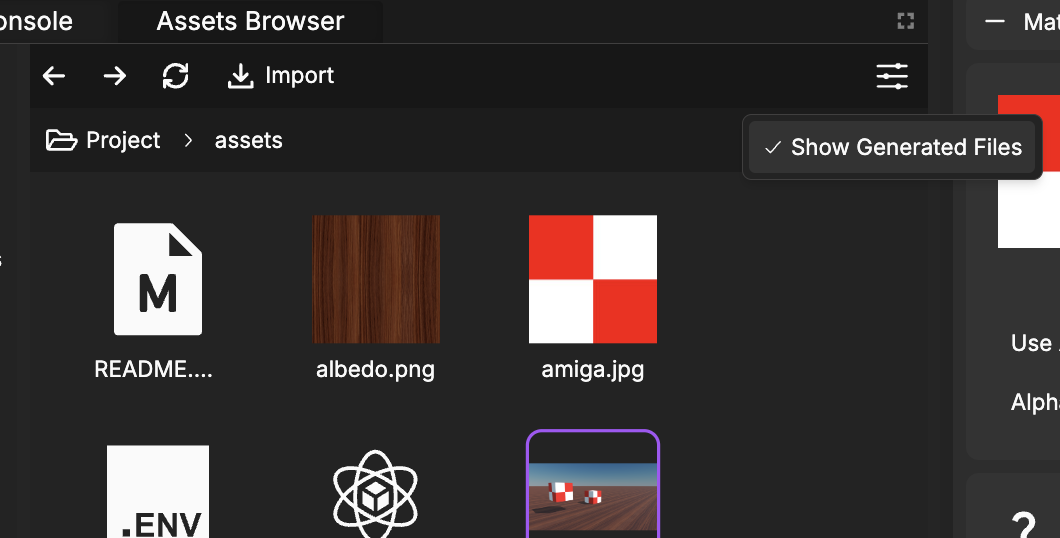Import a new asset
1060x538 pixels.
pos(281,76)
